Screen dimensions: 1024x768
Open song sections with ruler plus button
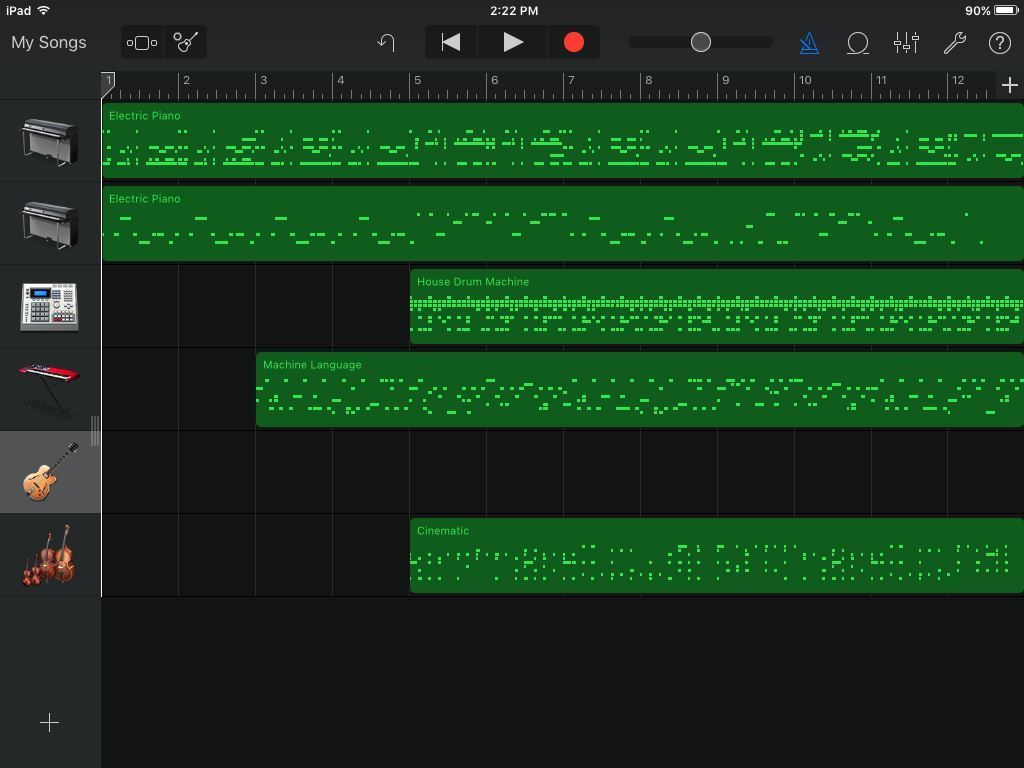point(1009,86)
